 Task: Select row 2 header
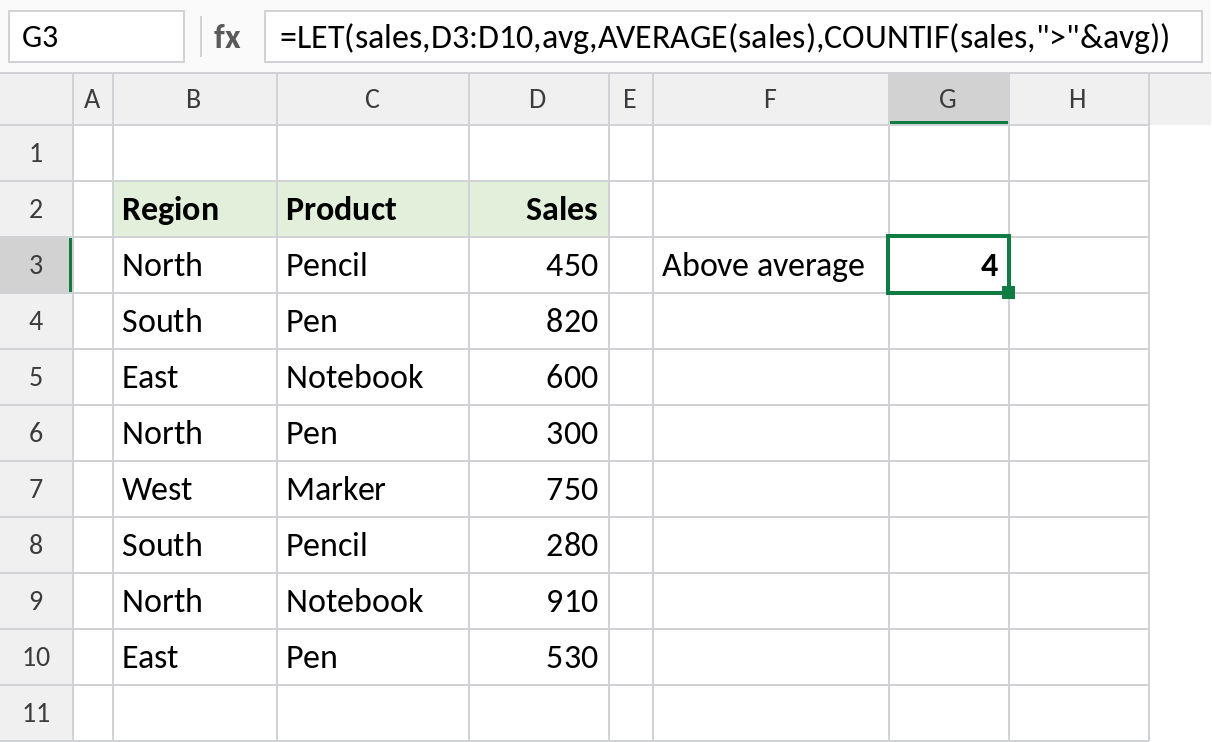(x=37, y=209)
